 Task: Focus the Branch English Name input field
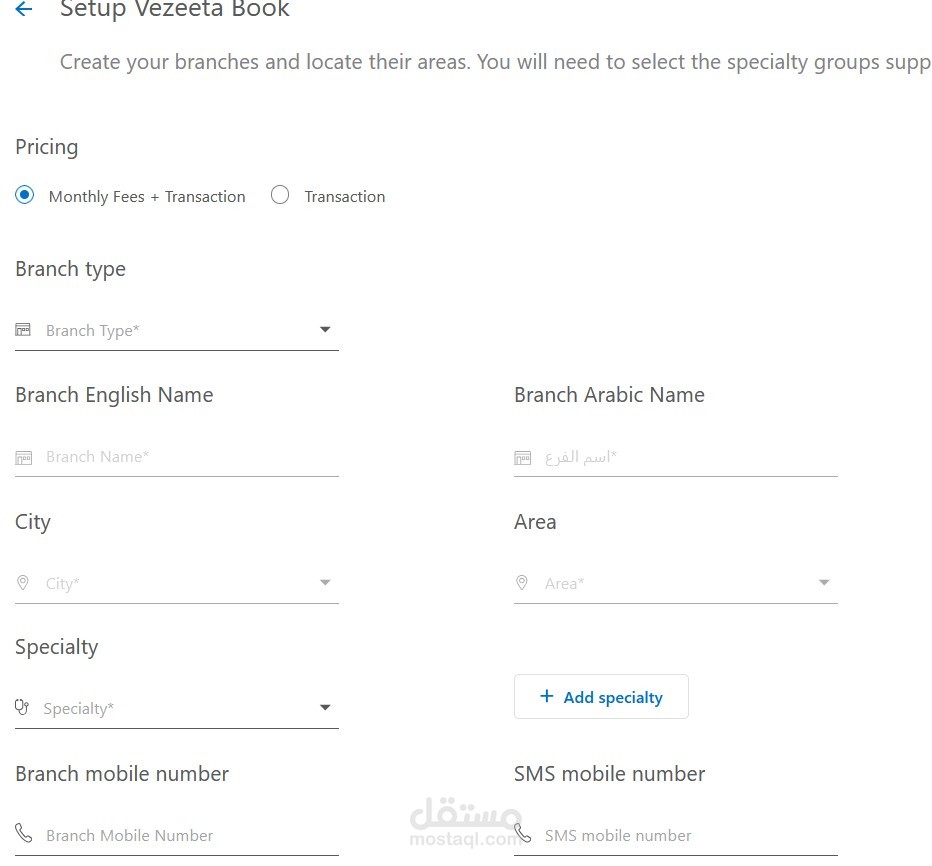[190, 457]
